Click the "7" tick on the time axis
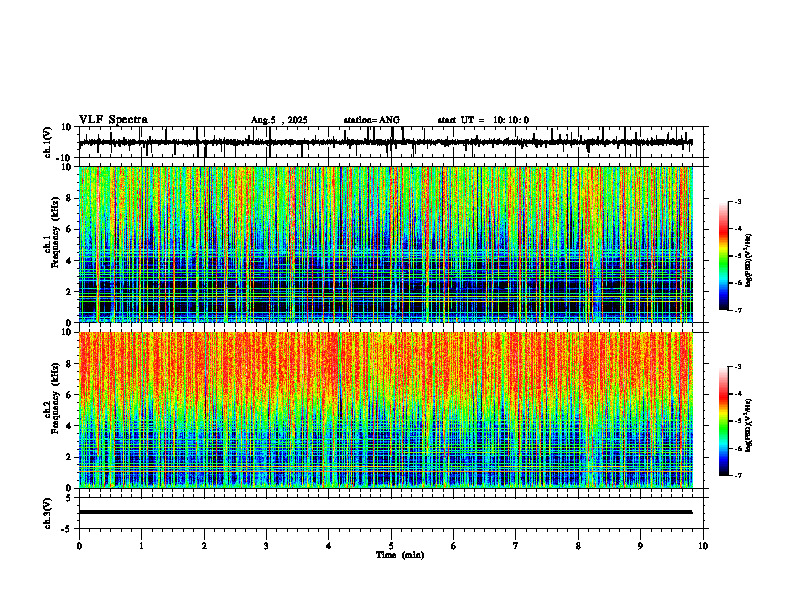792x612 pixels. point(516,546)
